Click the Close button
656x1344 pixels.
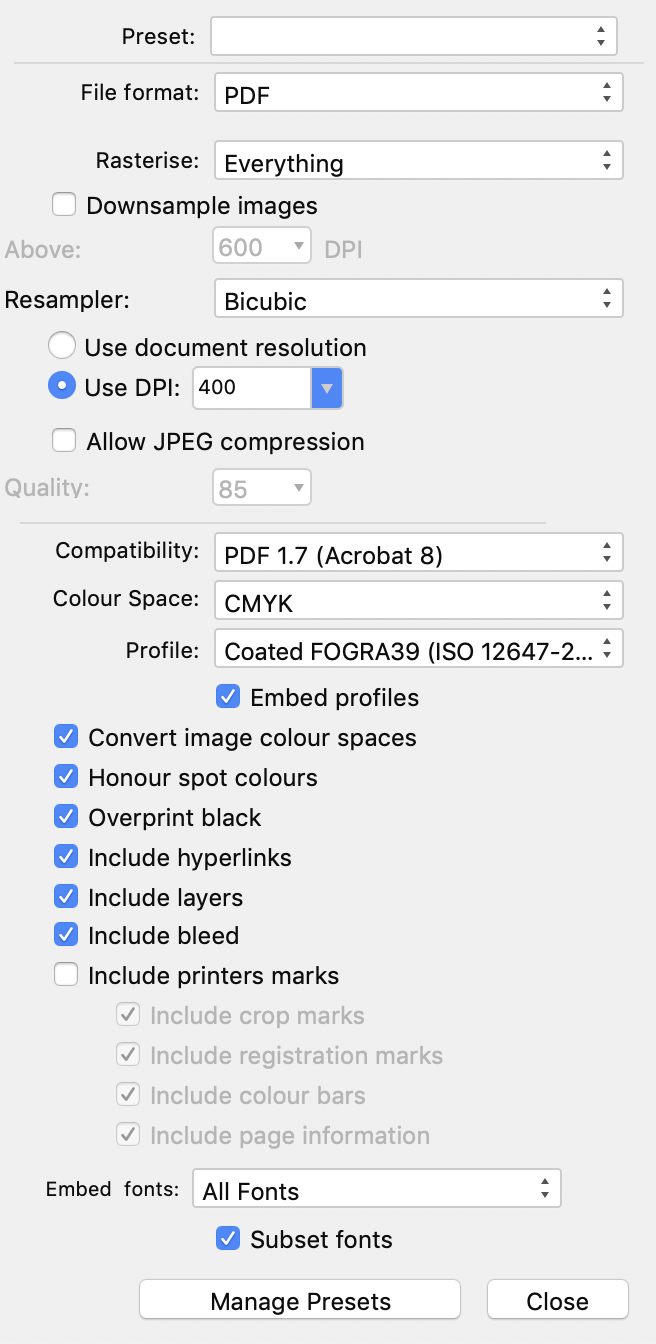click(558, 1299)
